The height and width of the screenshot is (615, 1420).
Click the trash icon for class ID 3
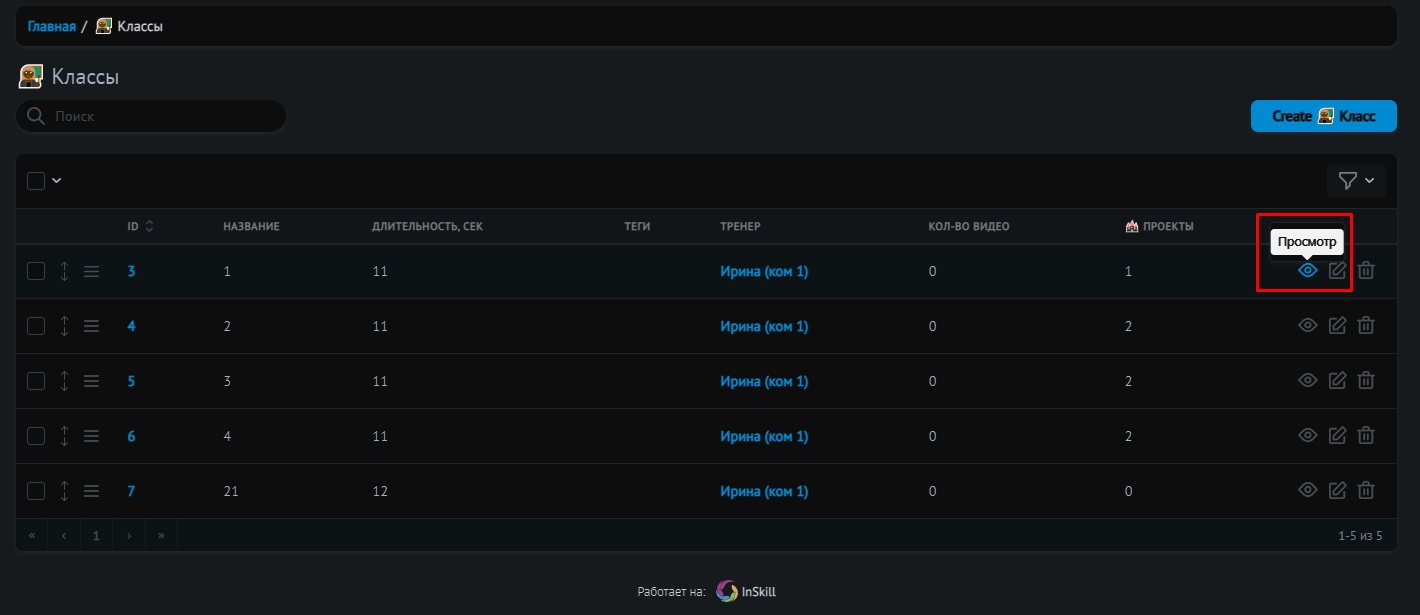1366,271
